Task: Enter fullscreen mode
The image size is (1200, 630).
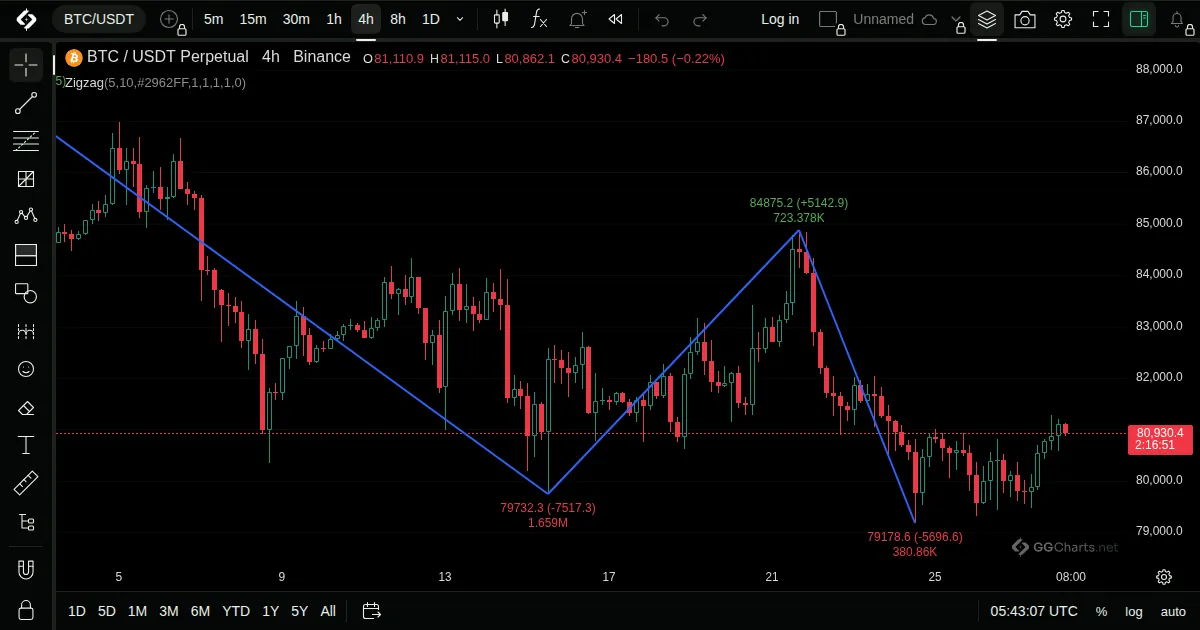Action: pyautogui.click(x=1101, y=19)
